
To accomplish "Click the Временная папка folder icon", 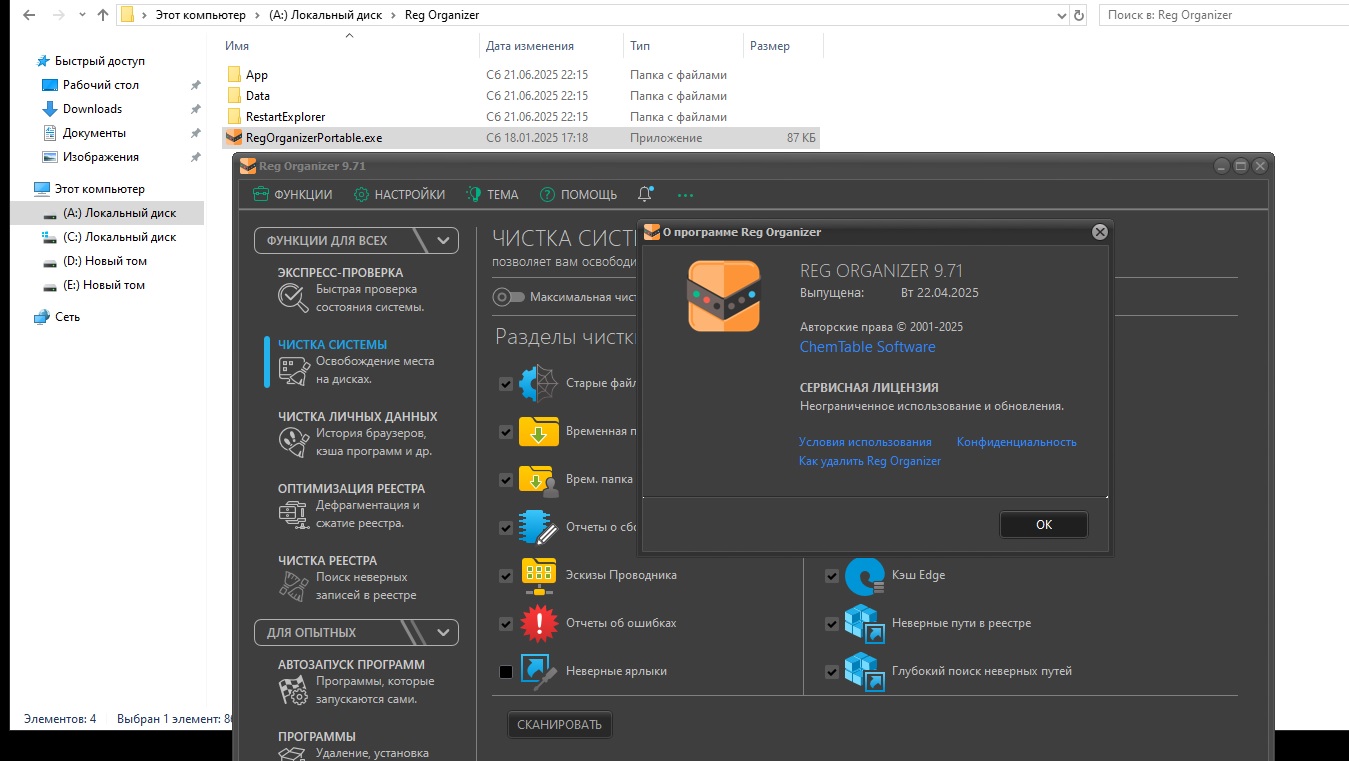I will tap(538, 431).
